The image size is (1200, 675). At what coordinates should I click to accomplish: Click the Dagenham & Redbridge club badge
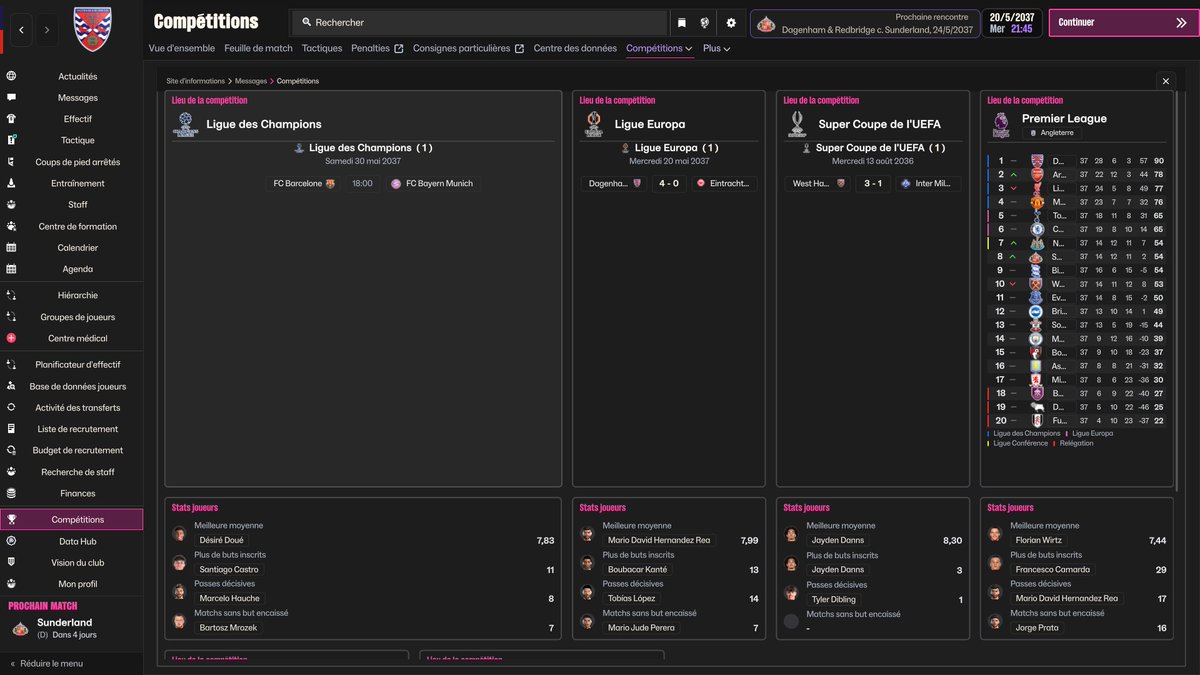93,30
